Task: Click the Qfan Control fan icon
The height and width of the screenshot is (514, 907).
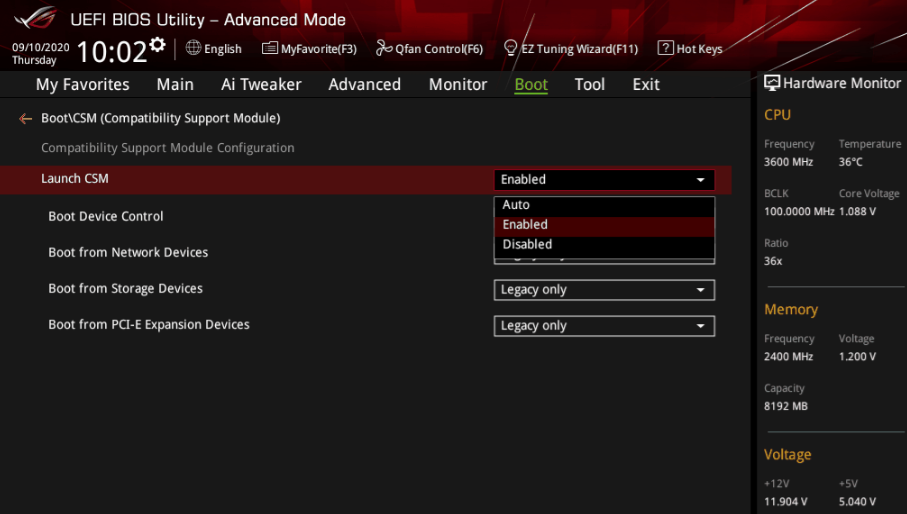Action: (384, 48)
